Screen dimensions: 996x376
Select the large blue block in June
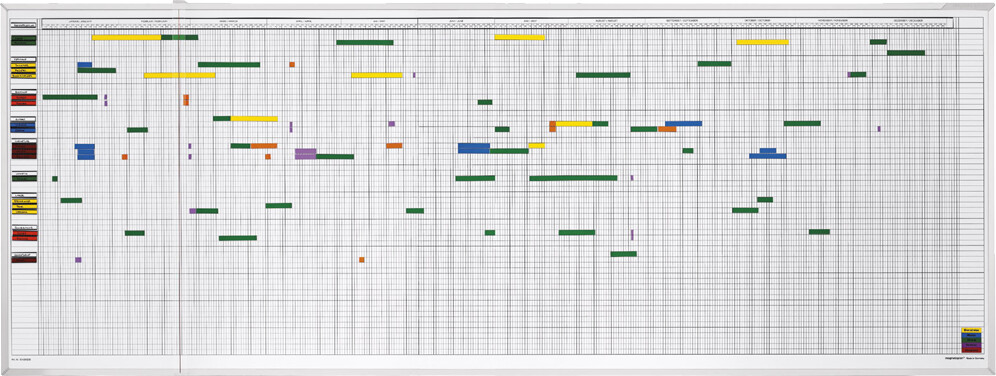click(x=474, y=148)
